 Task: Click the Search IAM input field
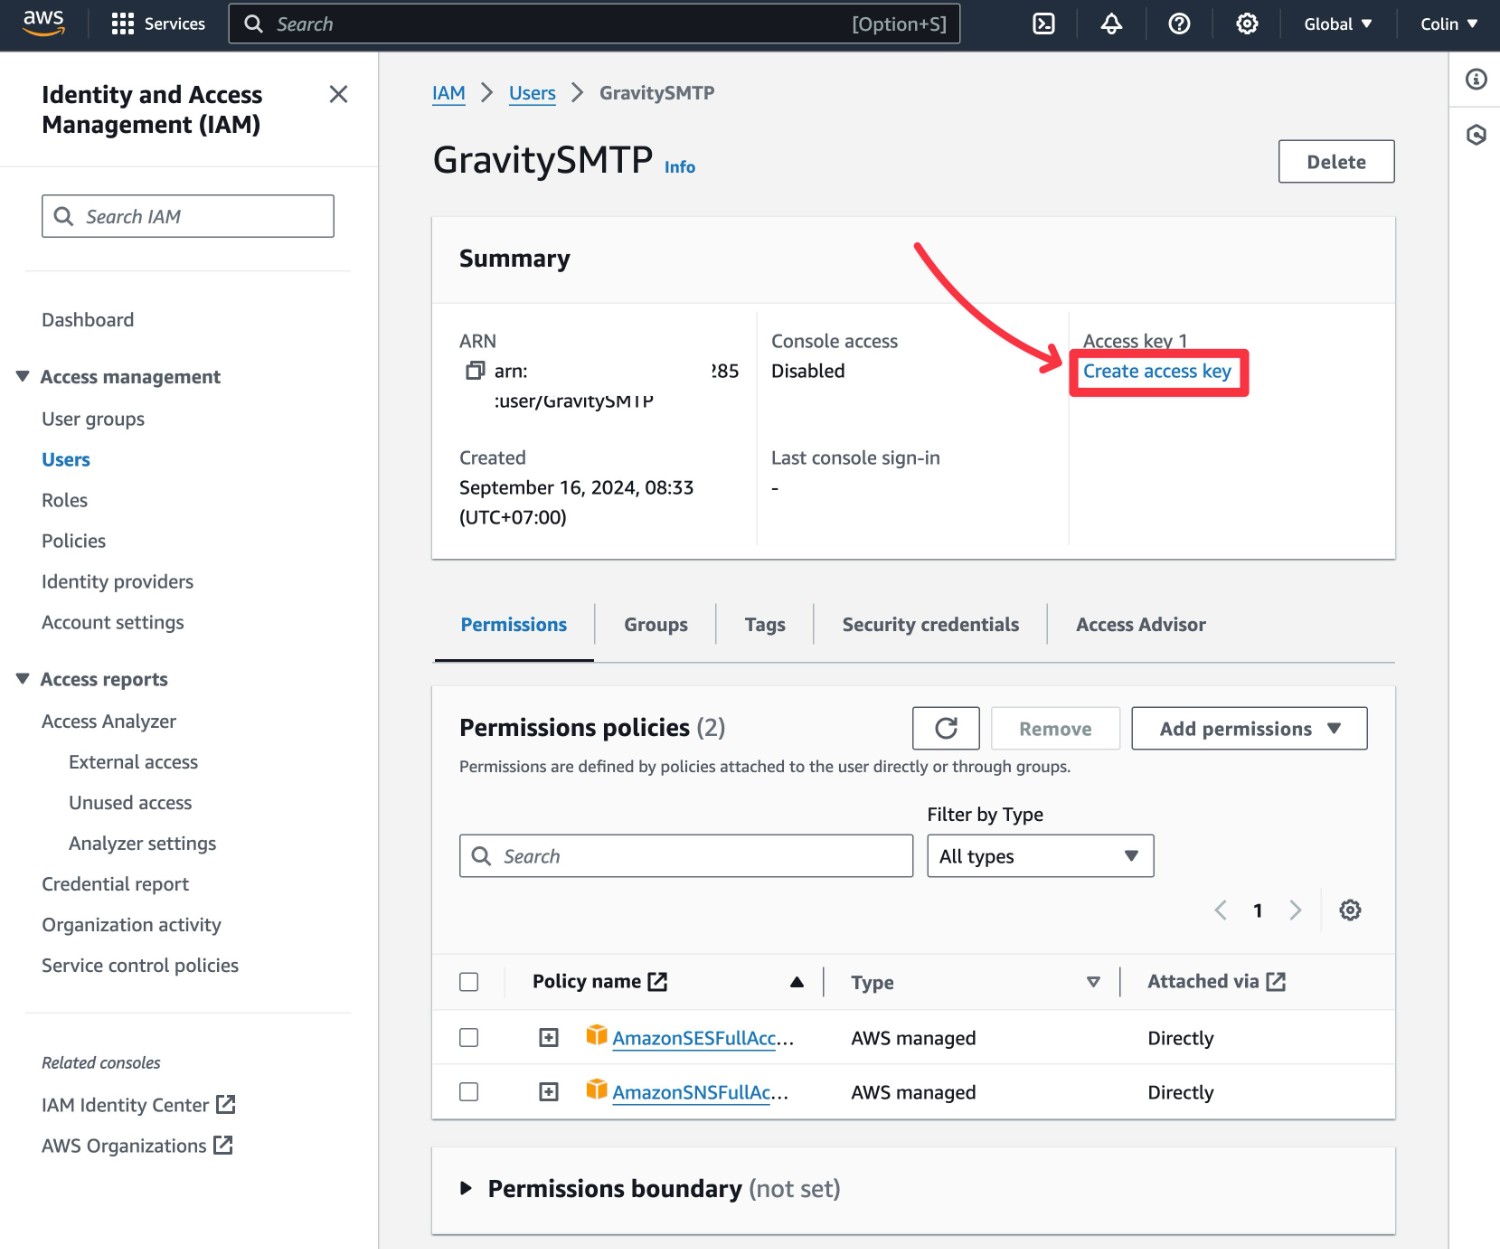(188, 216)
